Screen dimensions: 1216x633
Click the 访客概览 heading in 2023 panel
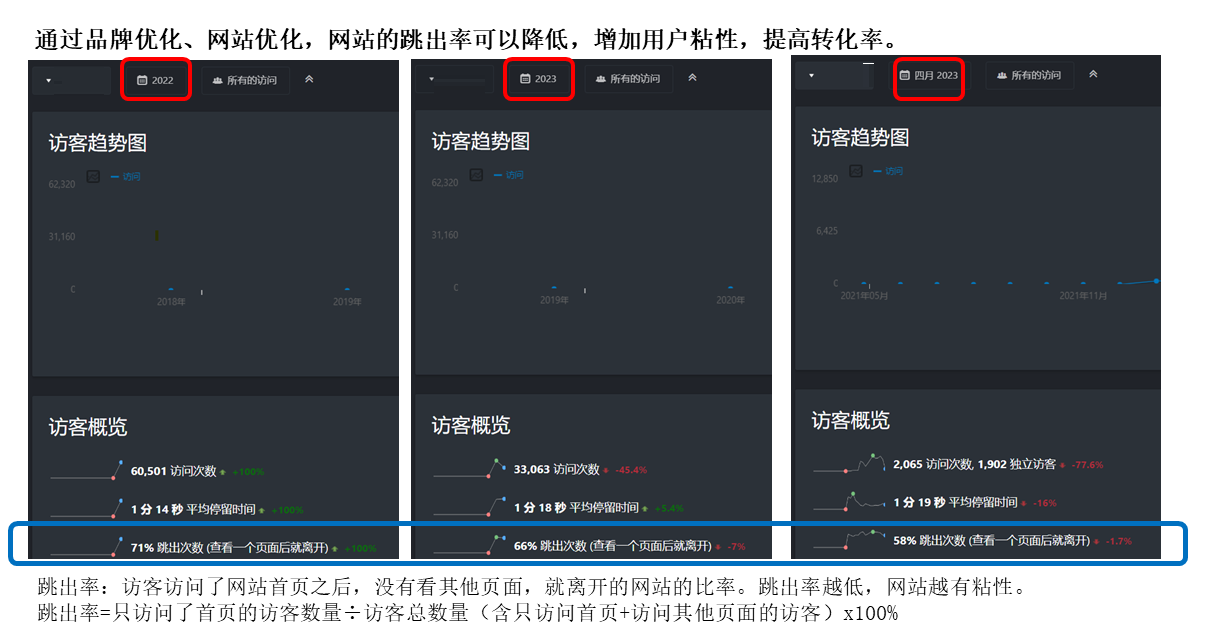[471, 425]
